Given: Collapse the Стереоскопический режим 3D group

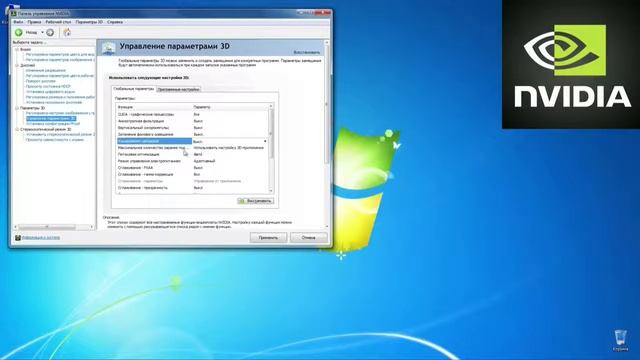Looking at the screenshot, I should pos(17,129).
